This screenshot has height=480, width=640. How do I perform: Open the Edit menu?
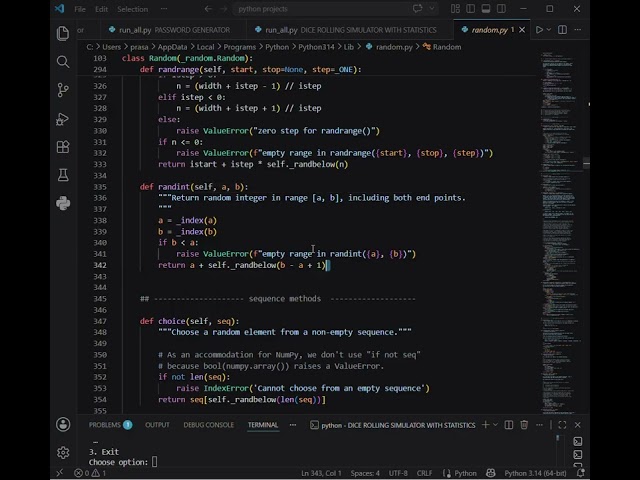point(101,9)
